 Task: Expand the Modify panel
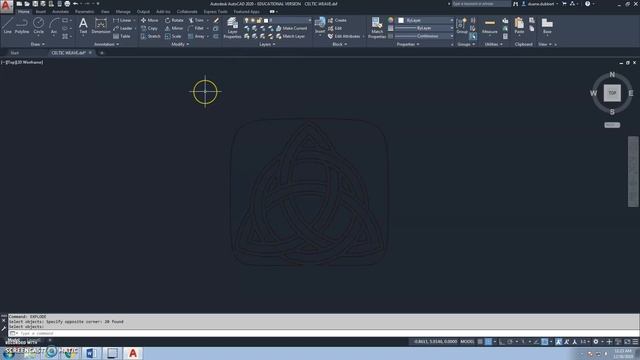click(x=180, y=44)
